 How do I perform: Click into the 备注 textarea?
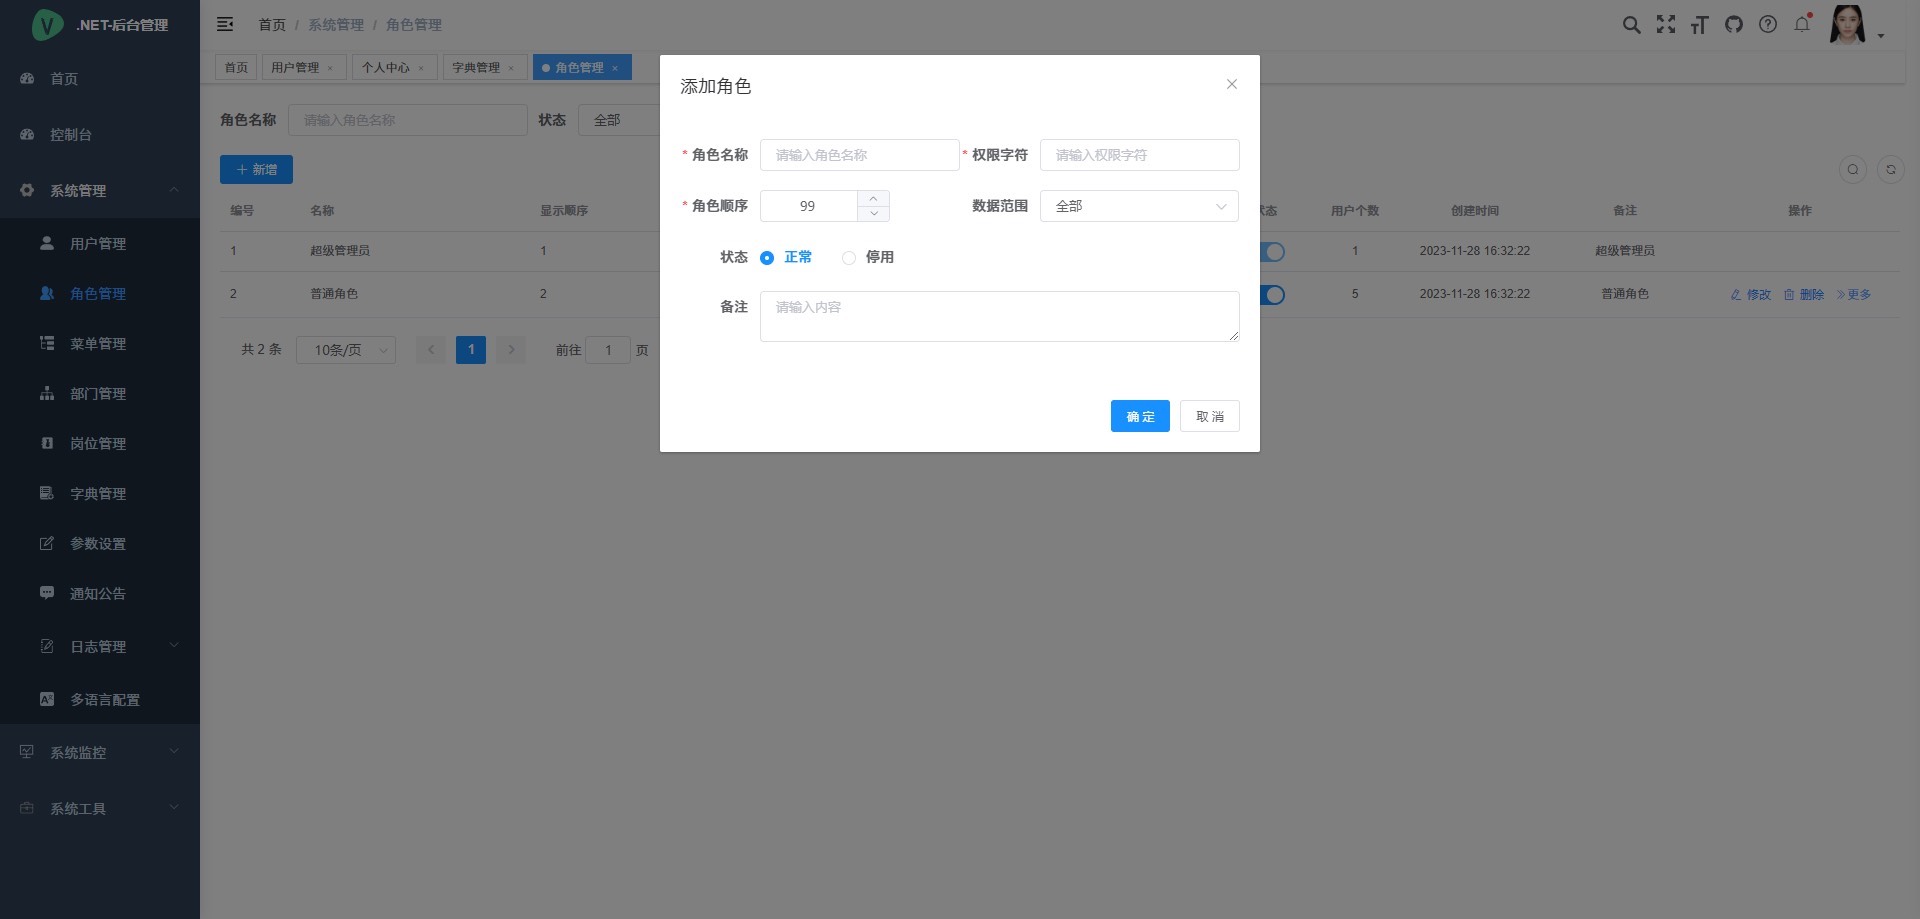1000,316
